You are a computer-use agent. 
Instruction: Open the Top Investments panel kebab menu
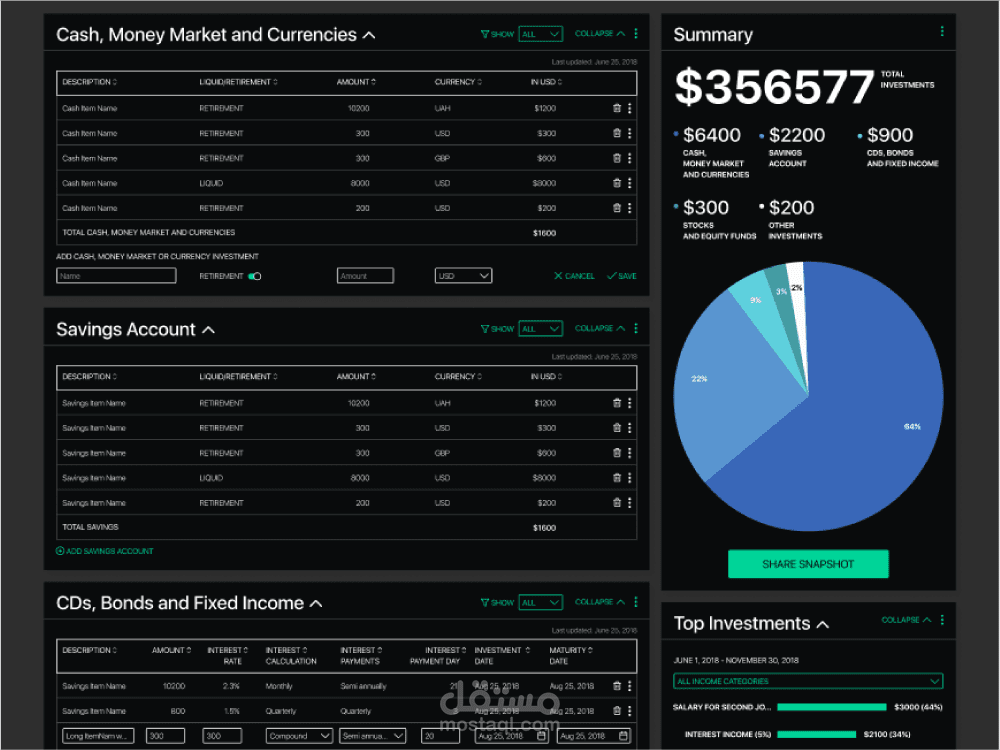point(942,619)
